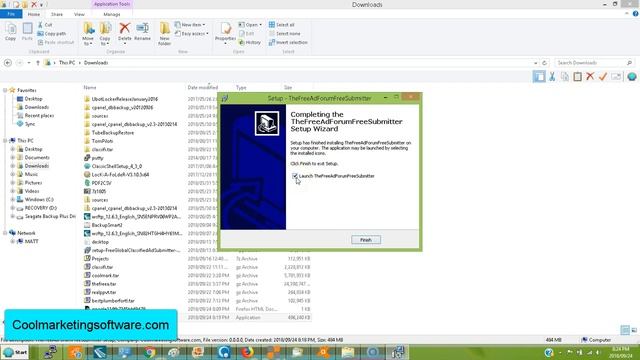This screenshot has width=640, height=360.
Task: Expand the Windows (C:) drive node
Action: pyautogui.click(x=12, y=200)
